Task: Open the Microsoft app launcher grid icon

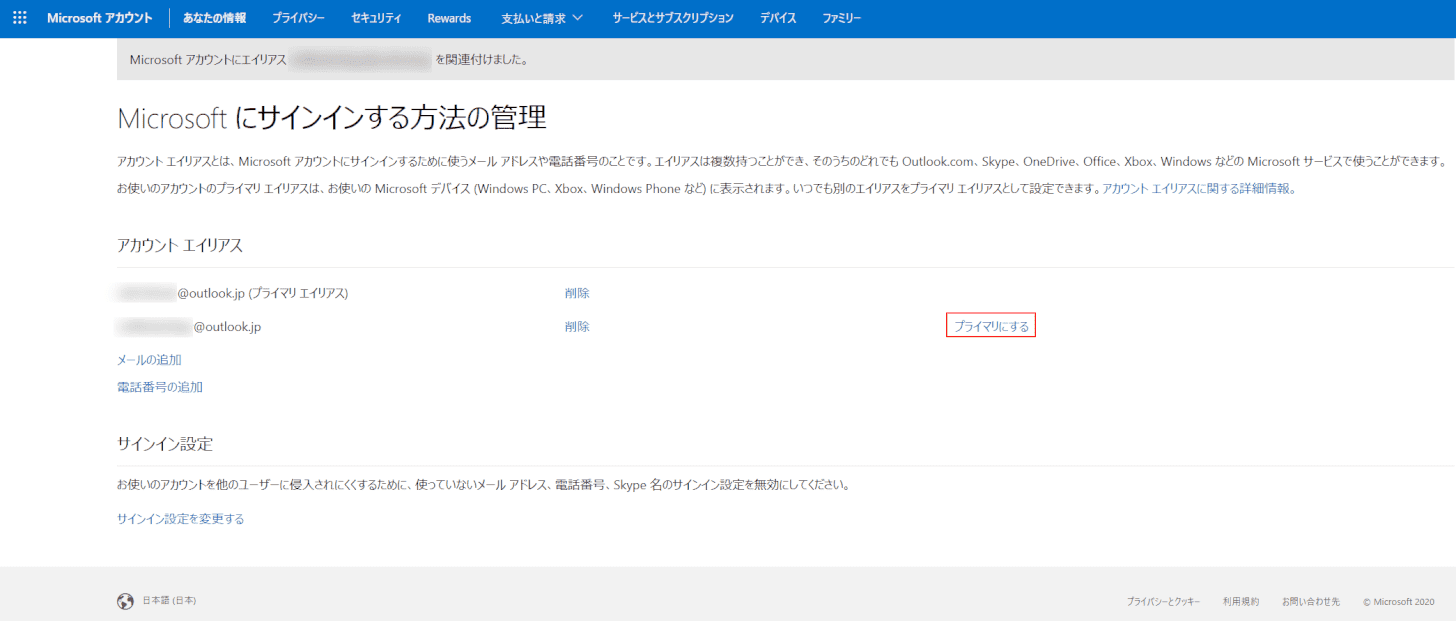Action: coord(20,18)
